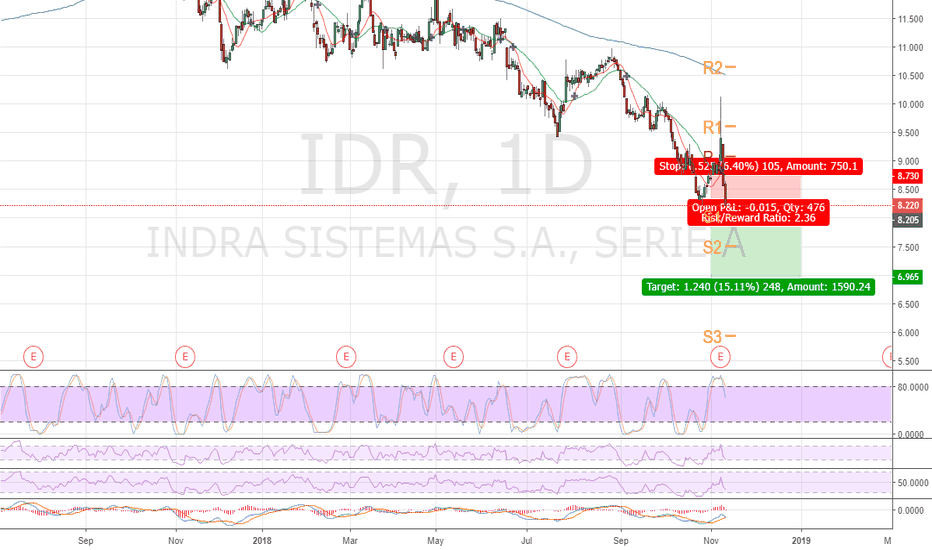The image size is (932, 550).
Task: Click the 80.0000 stochastic scale value
Action: [x=913, y=387]
